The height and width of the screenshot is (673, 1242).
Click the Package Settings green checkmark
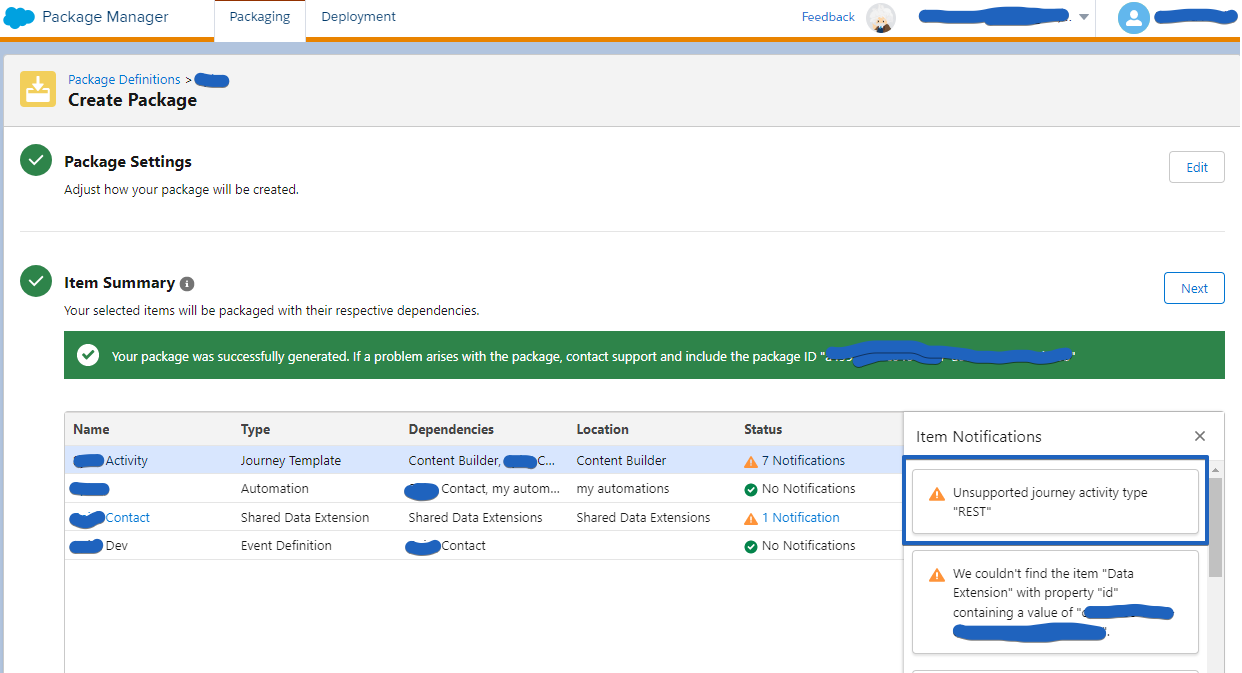click(x=36, y=161)
